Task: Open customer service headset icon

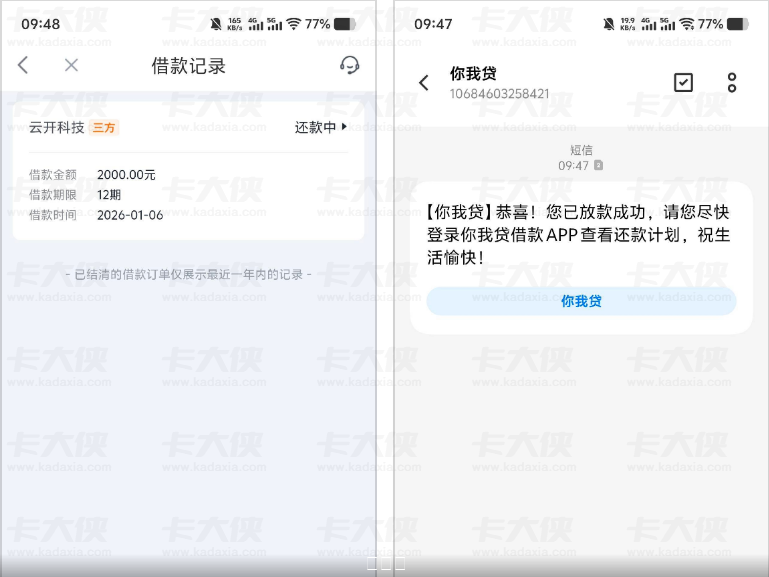Action: point(350,65)
